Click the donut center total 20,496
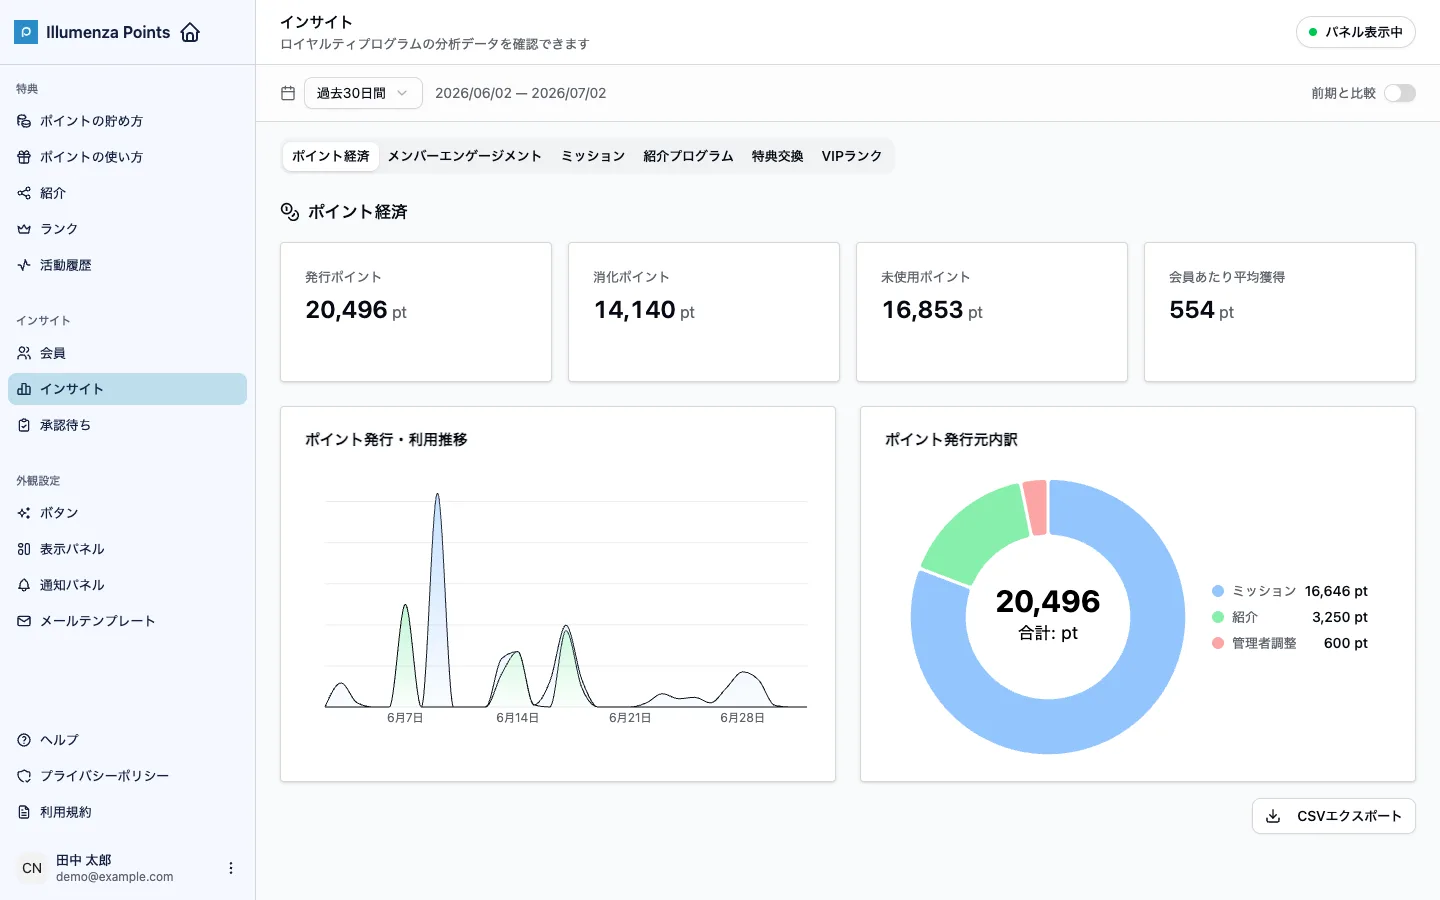This screenshot has height=900, width=1440. (x=1048, y=601)
